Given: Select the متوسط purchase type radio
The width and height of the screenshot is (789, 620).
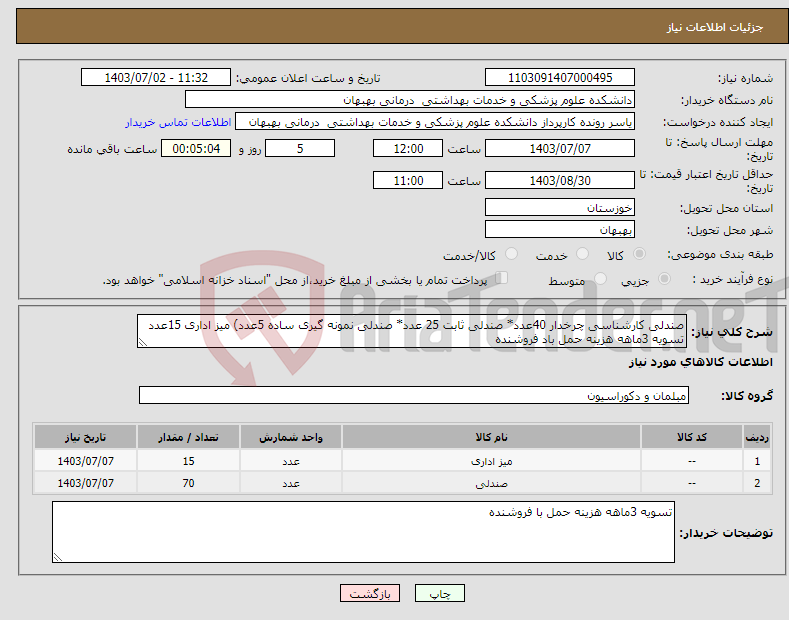Looking at the screenshot, I should coord(600,279).
